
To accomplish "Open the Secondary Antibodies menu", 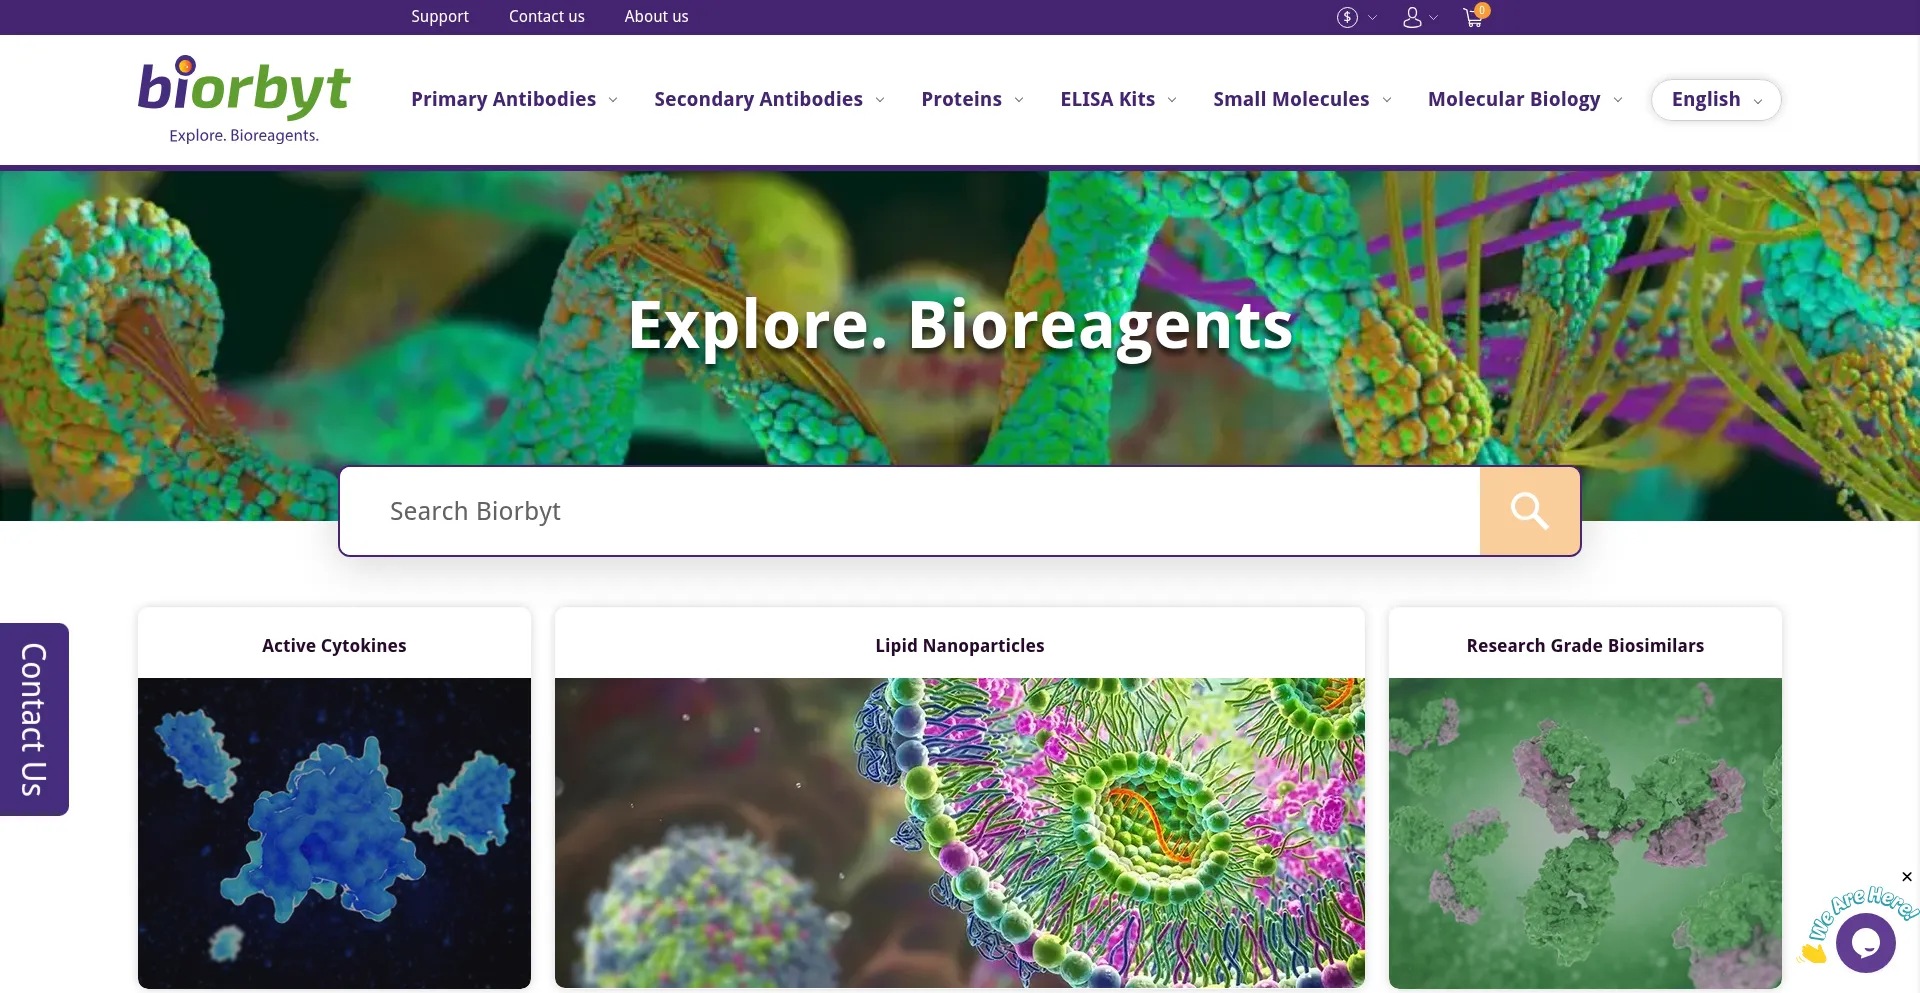I will click(758, 99).
